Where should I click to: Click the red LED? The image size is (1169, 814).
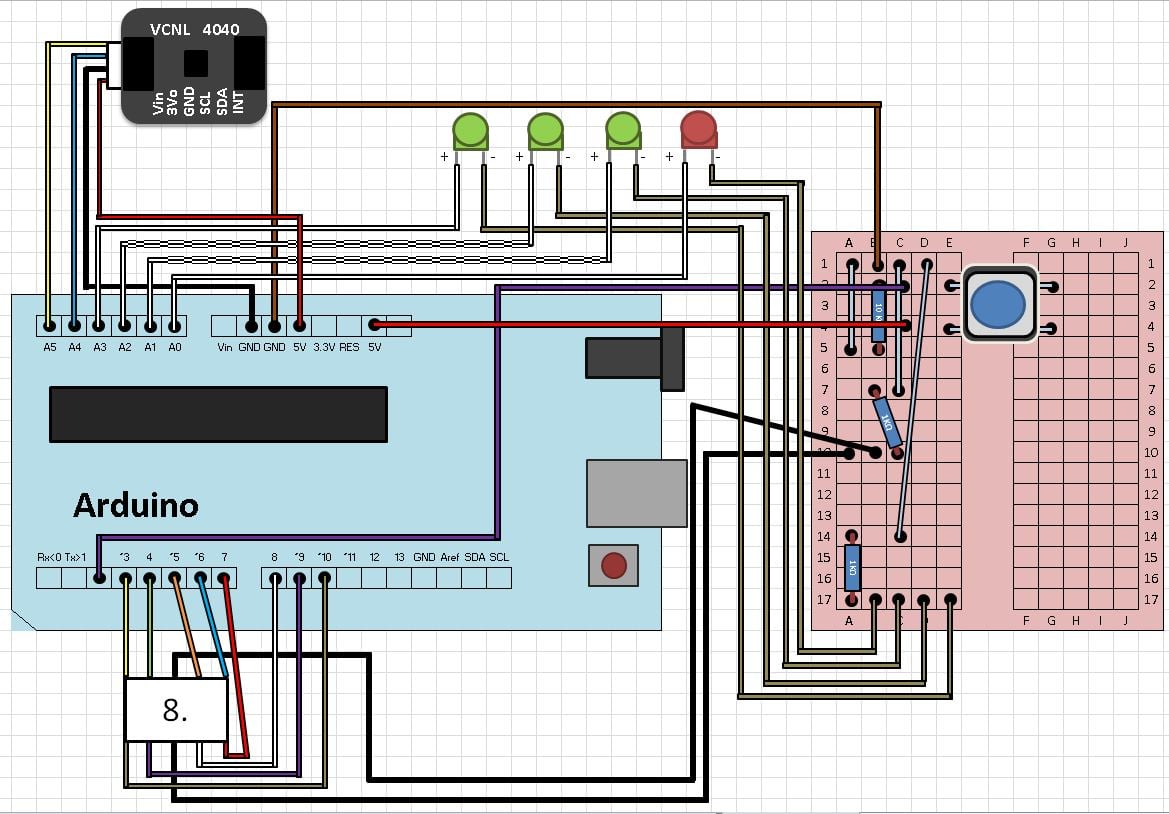point(698,130)
